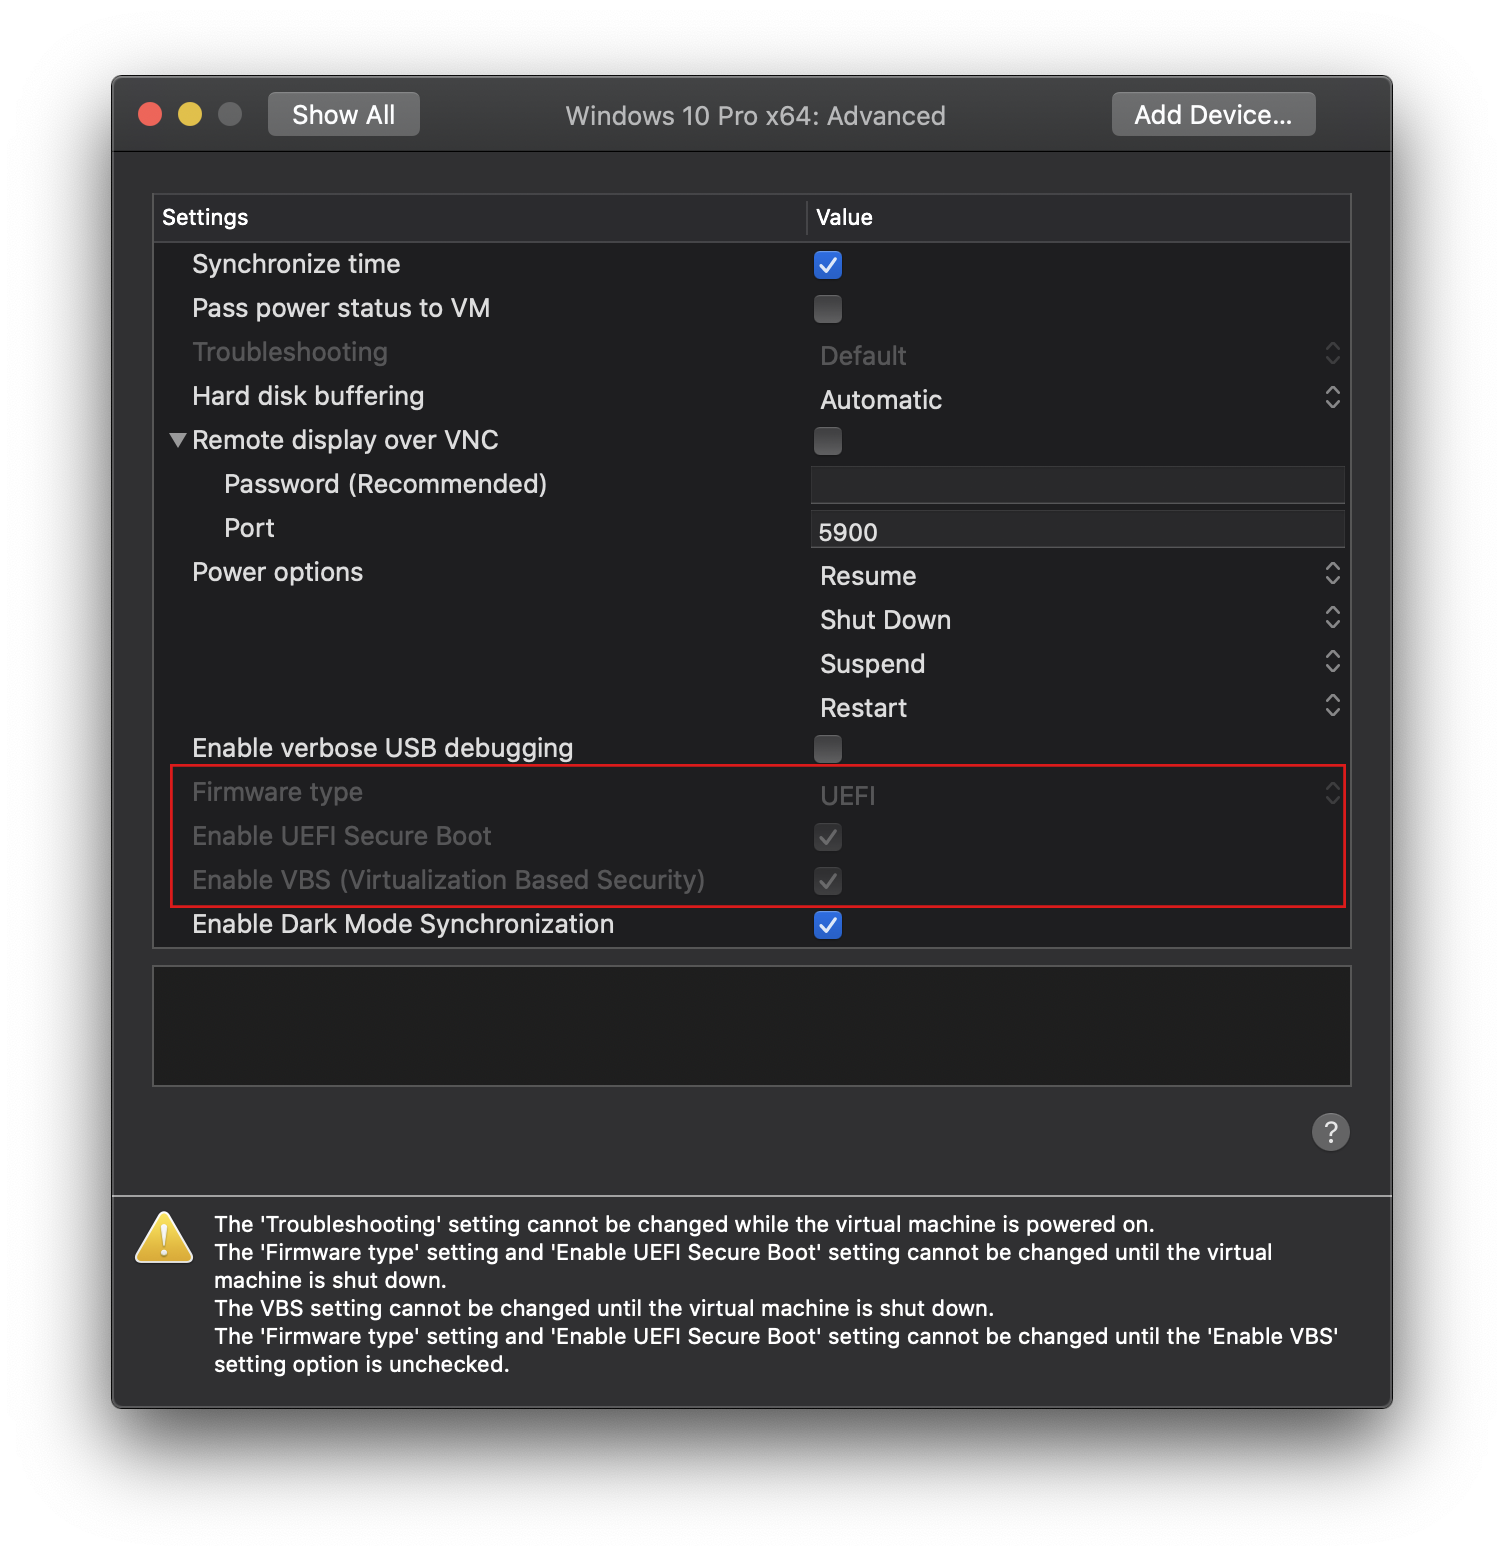Open the Shut Down power option dropdown
Screen dimensions: 1504x1556
1079,619
